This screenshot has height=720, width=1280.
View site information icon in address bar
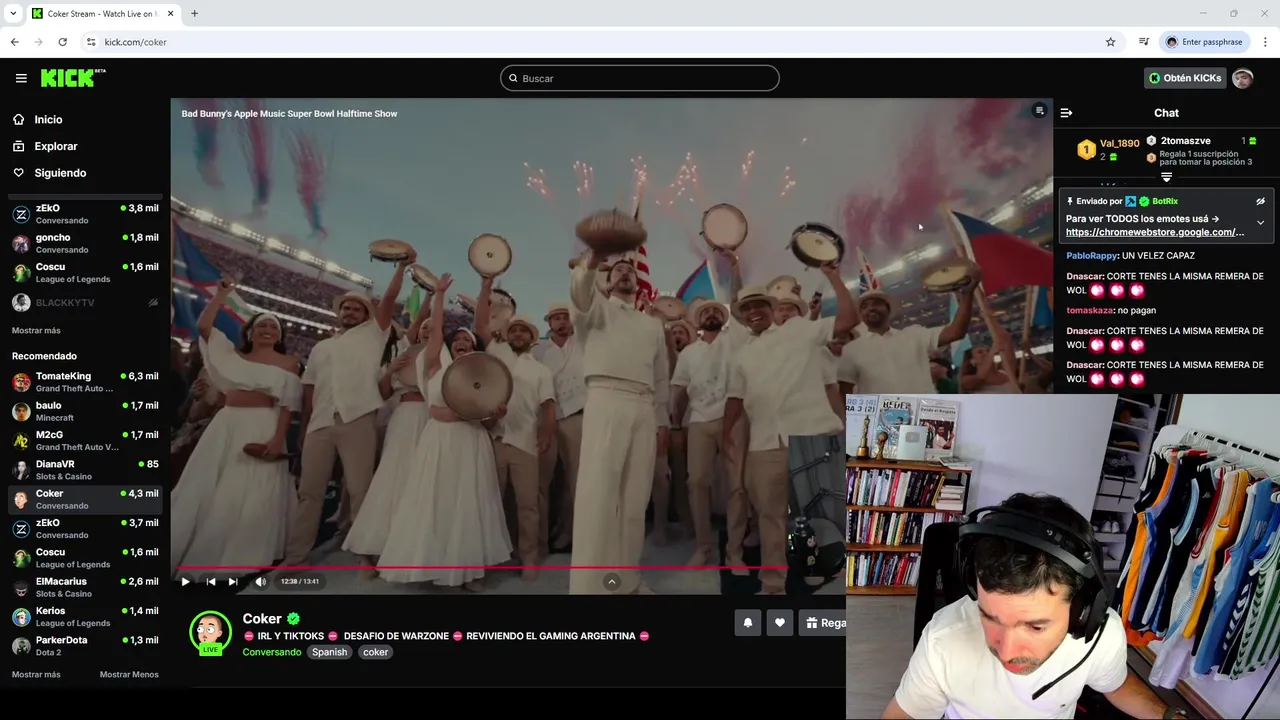click(x=91, y=42)
